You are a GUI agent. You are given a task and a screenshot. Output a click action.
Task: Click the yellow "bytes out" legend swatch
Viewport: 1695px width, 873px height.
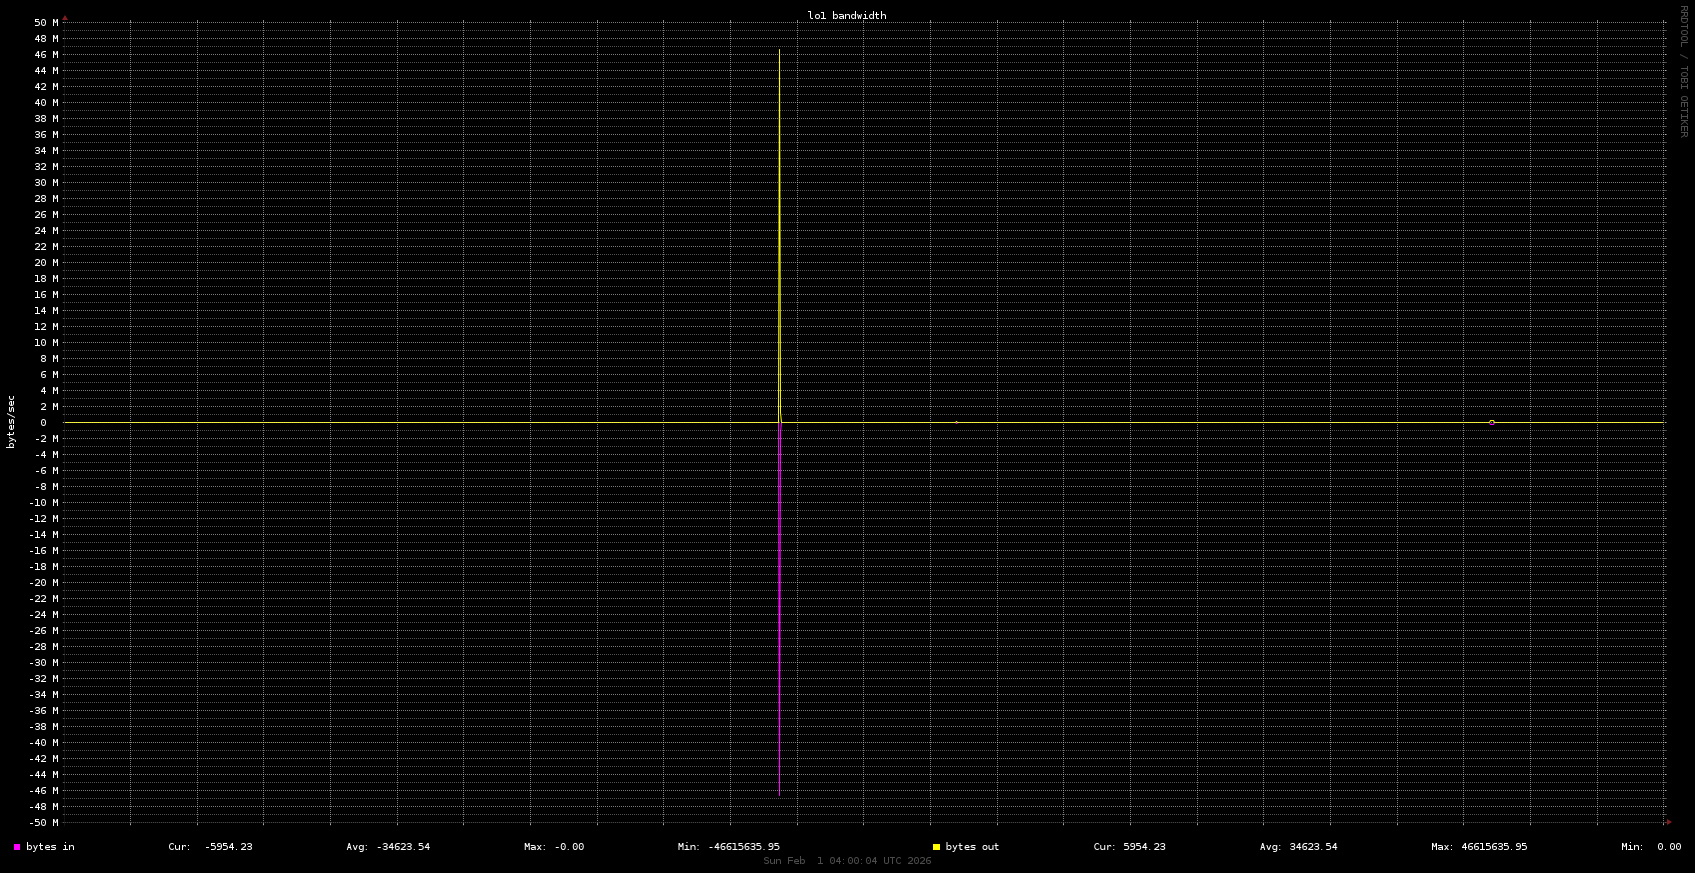pos(936,847)
